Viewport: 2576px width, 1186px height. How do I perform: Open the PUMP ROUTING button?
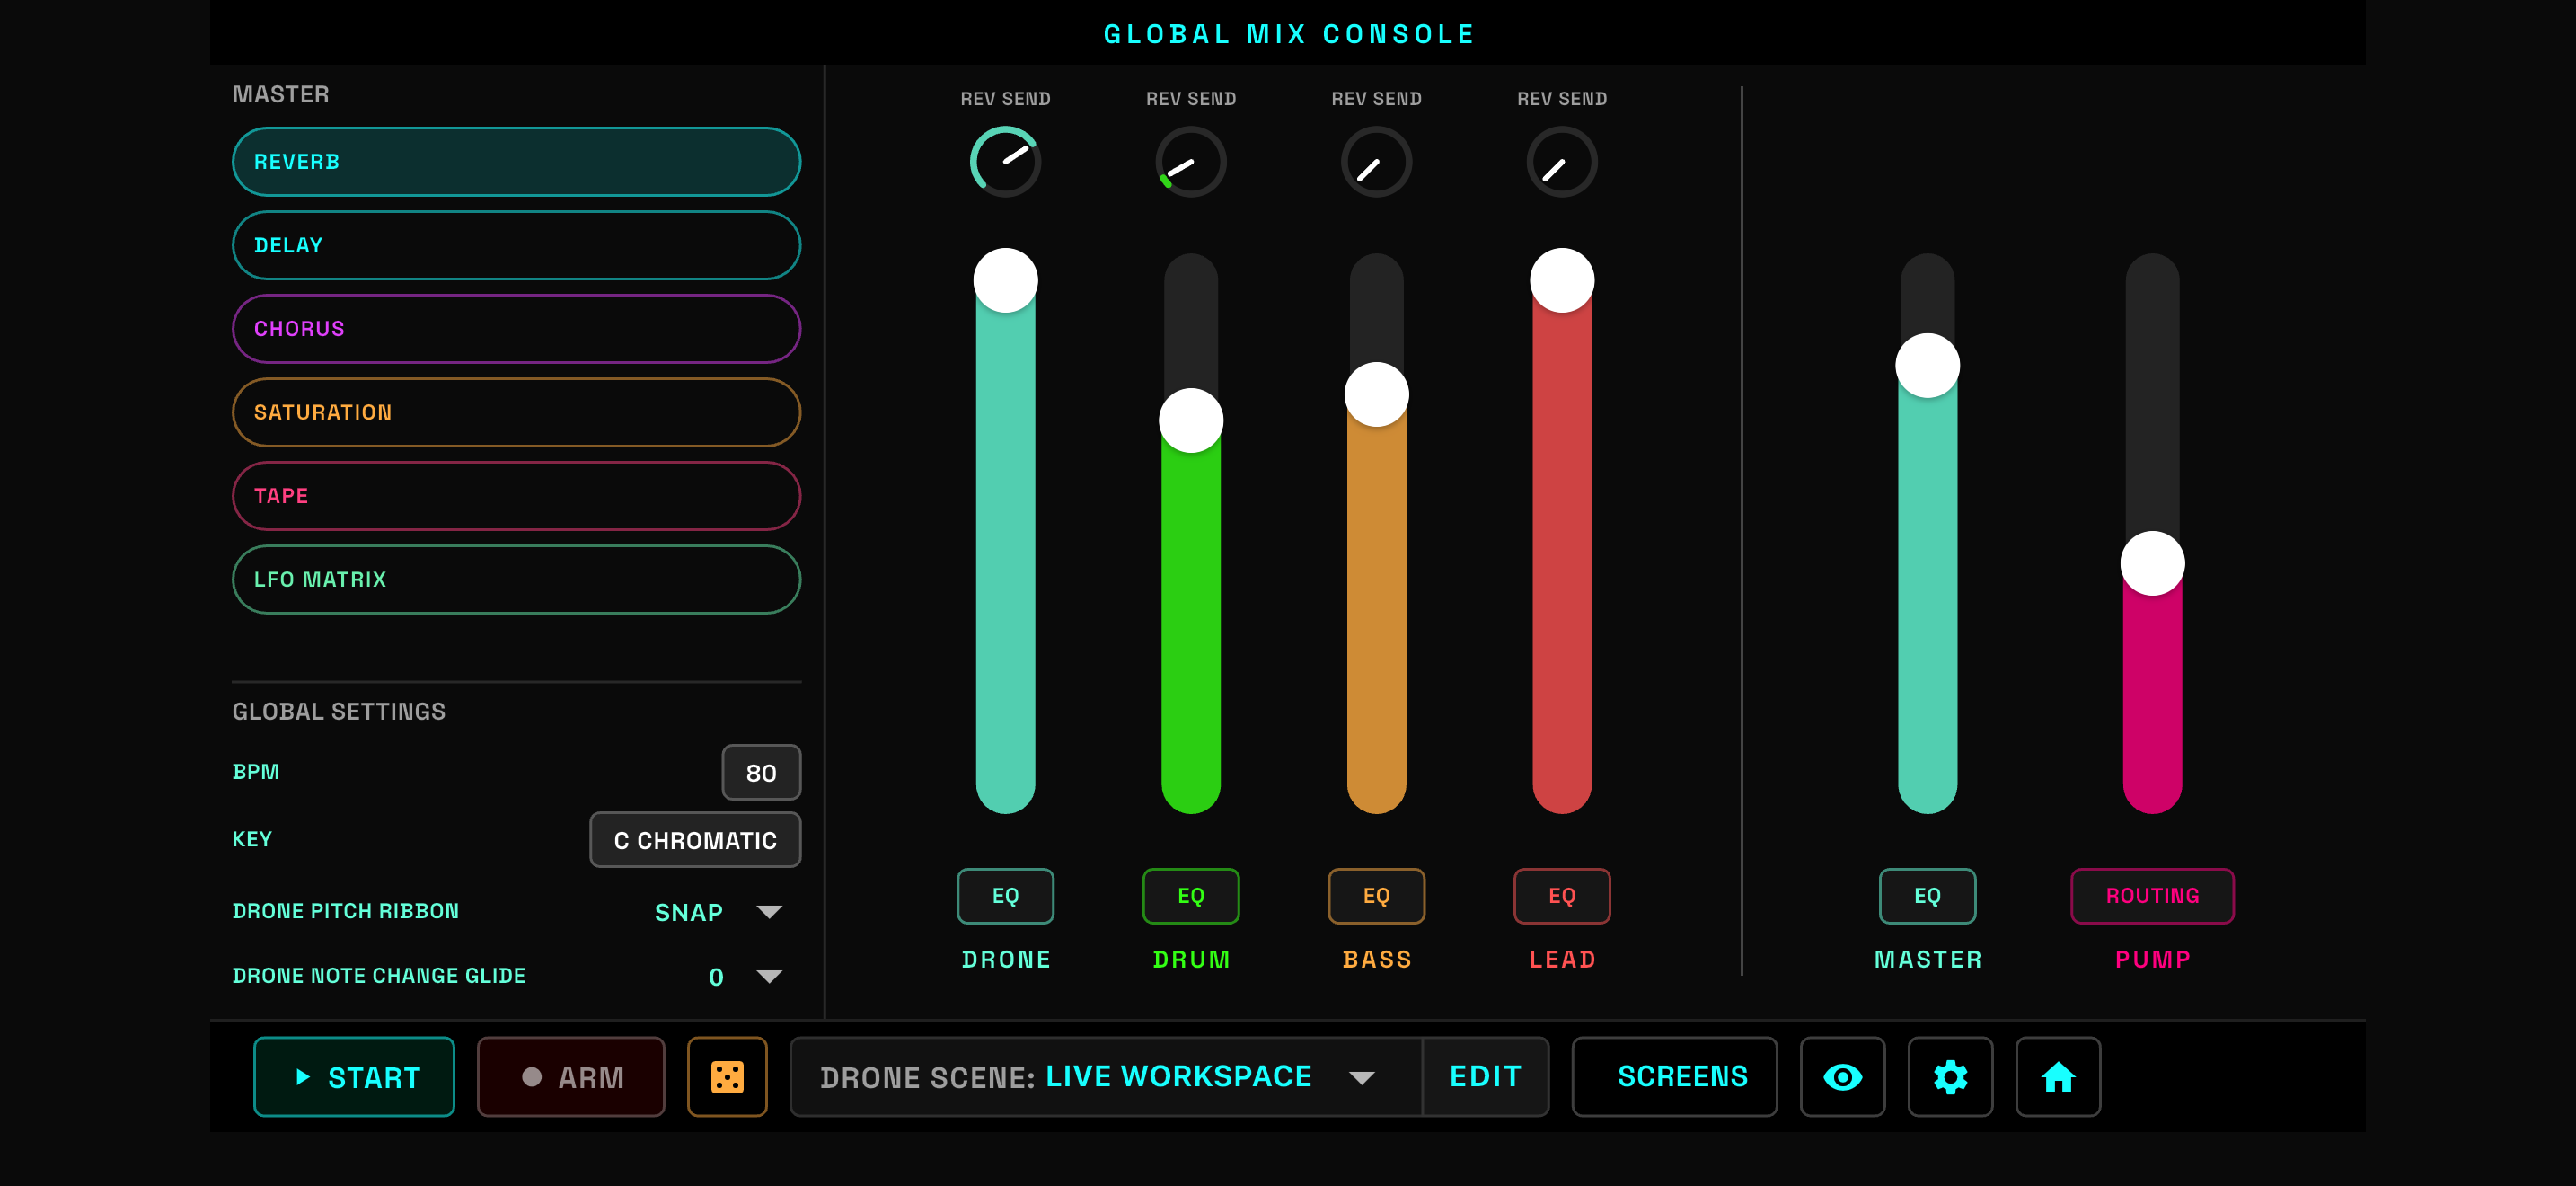[x=2152, y=896]
